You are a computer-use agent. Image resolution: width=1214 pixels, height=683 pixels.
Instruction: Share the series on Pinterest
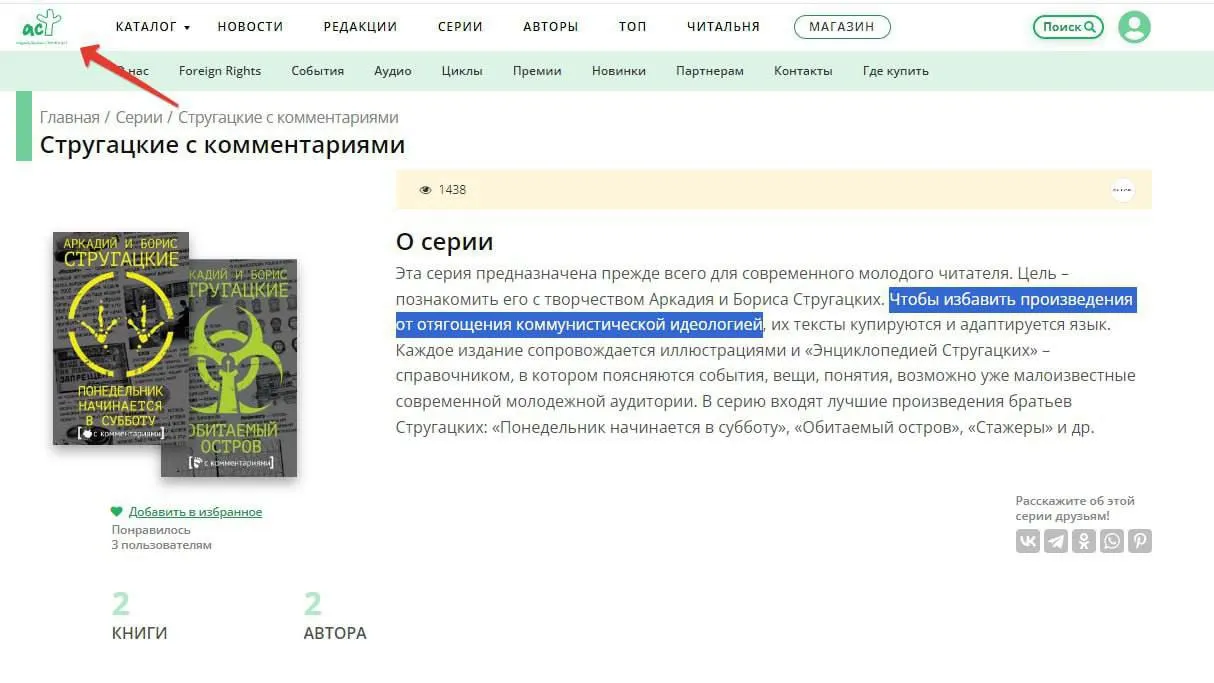(1140, 540)
